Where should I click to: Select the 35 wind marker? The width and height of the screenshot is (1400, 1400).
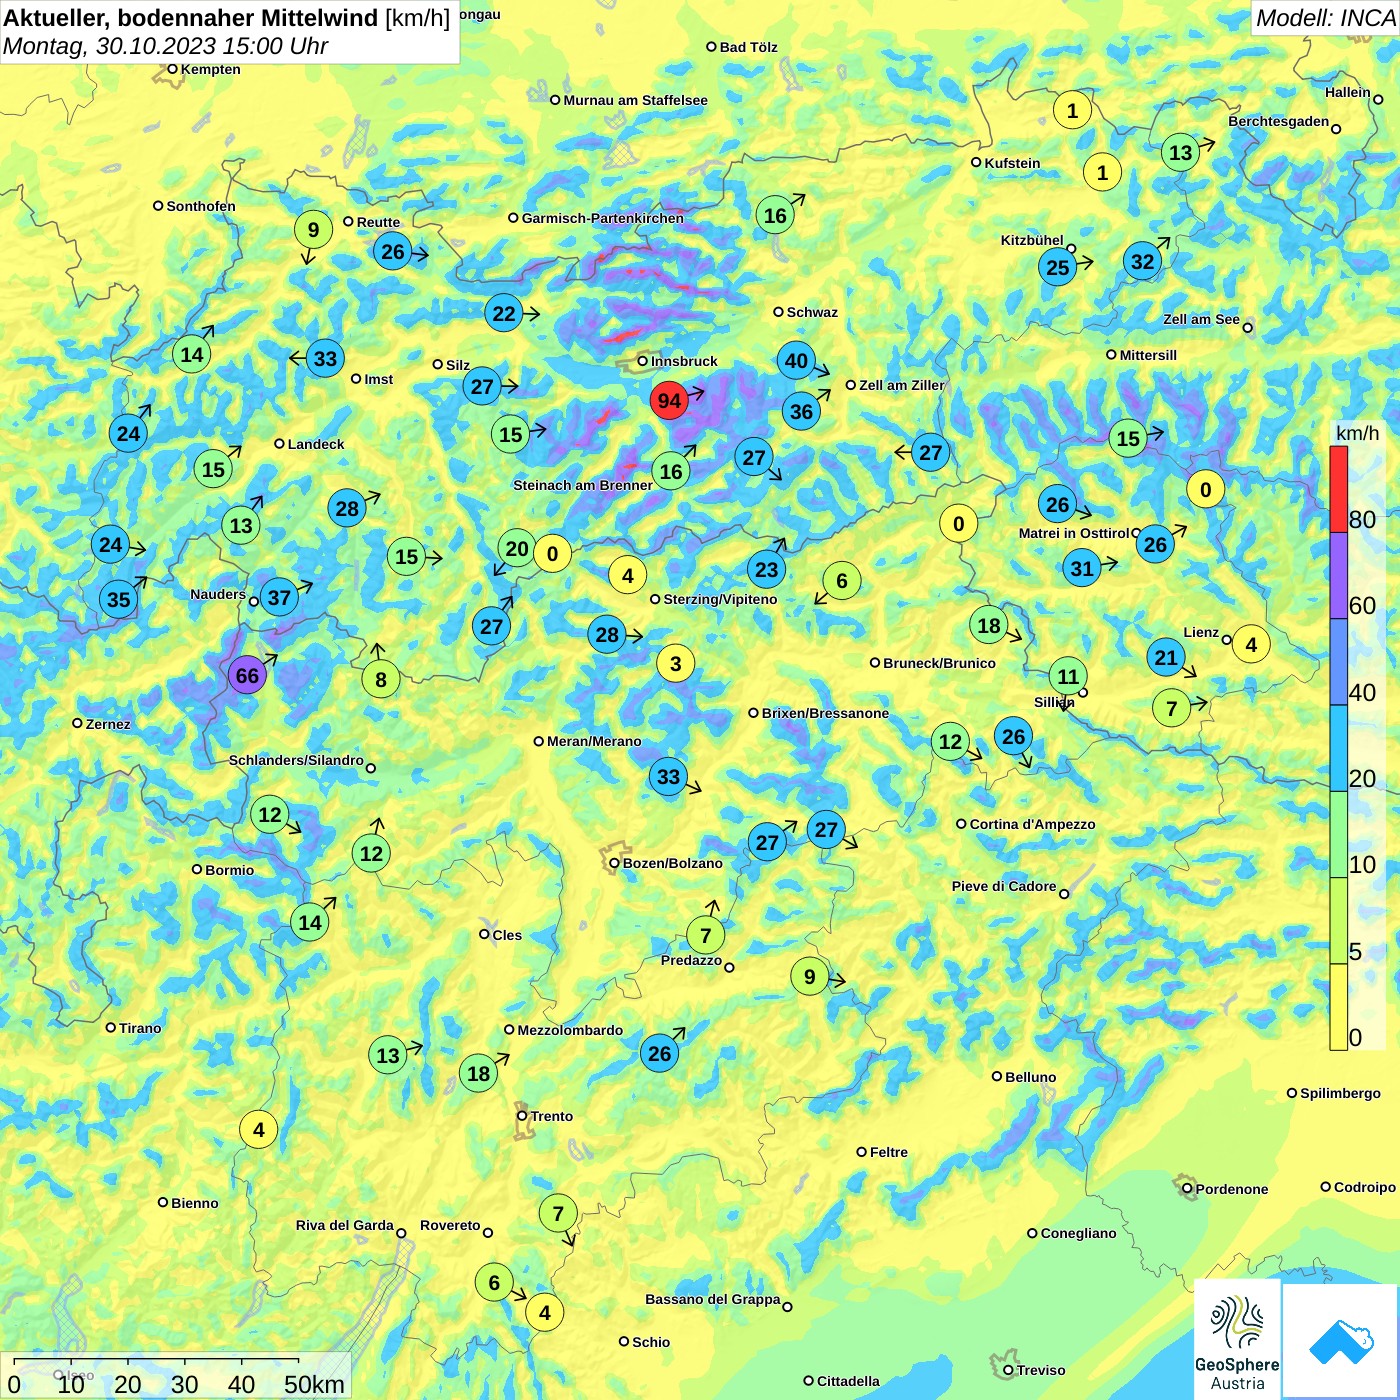click(x=118, y=600)
